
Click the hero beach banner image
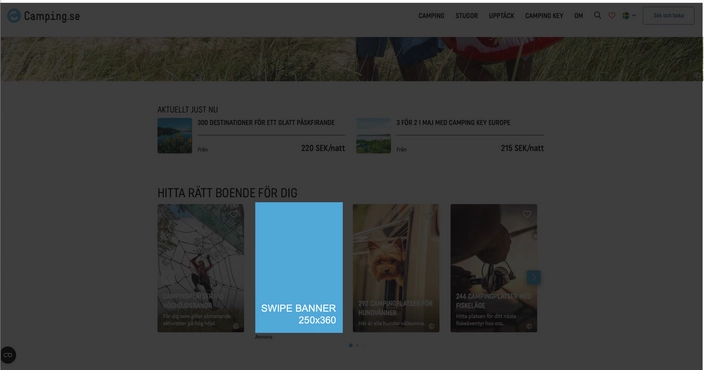pyautogui.click(x=352, y=59)
